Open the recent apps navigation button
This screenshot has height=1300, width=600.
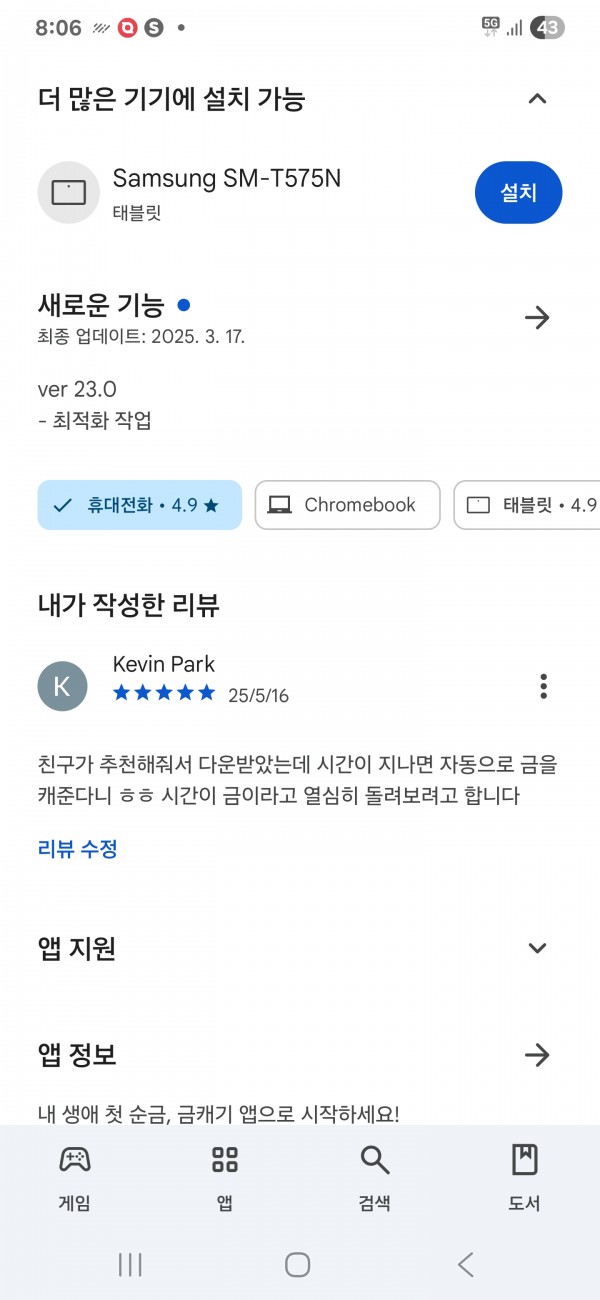point(130,1264)
